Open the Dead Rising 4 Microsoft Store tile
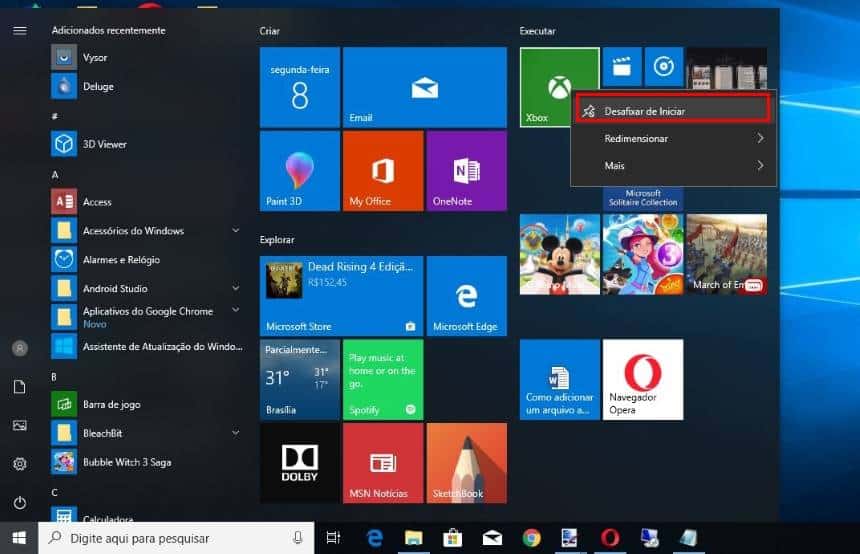The width and height of the screenshot is (860, 554). (341, 296)
